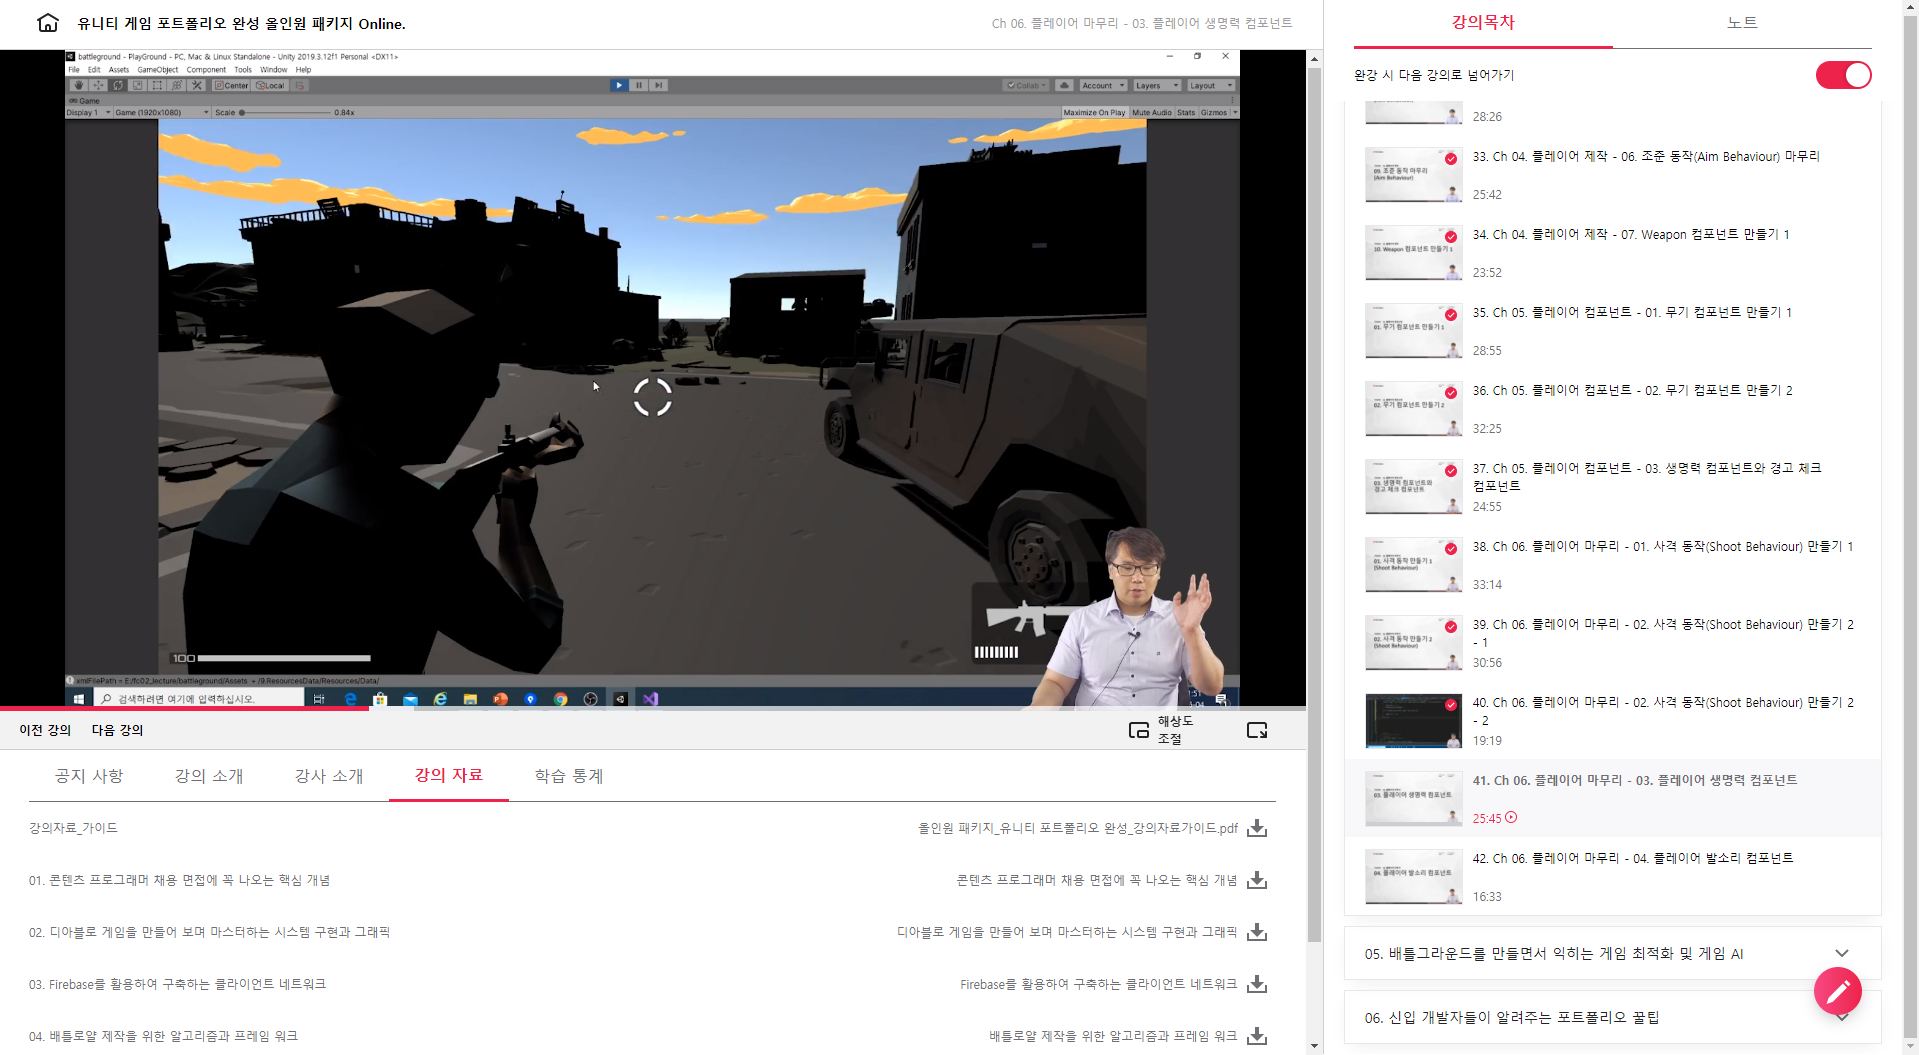The height and width of the screenshot is (1055, 1919).
Task: Click the File Explorer icon in the video taskbar
Action: pos(470,699)
